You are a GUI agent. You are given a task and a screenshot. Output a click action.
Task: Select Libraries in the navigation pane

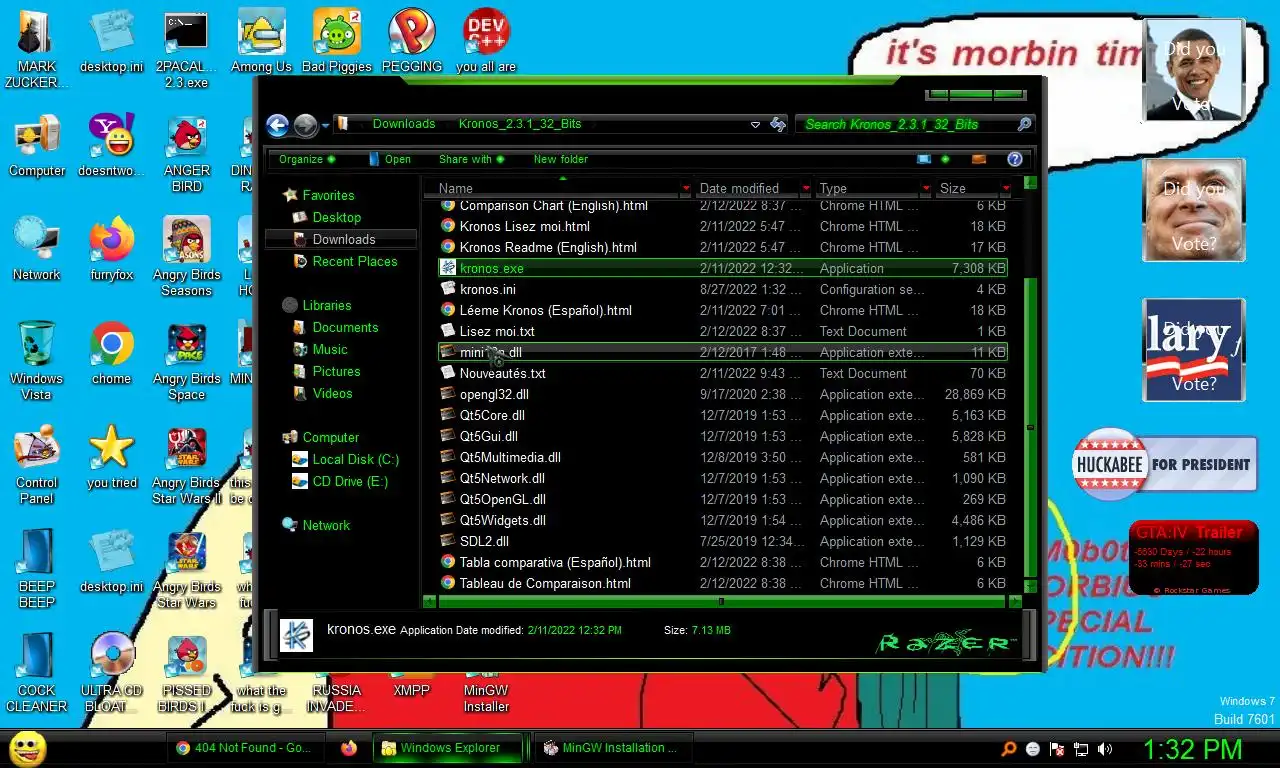pyautogui.click(x=327, y=305)
